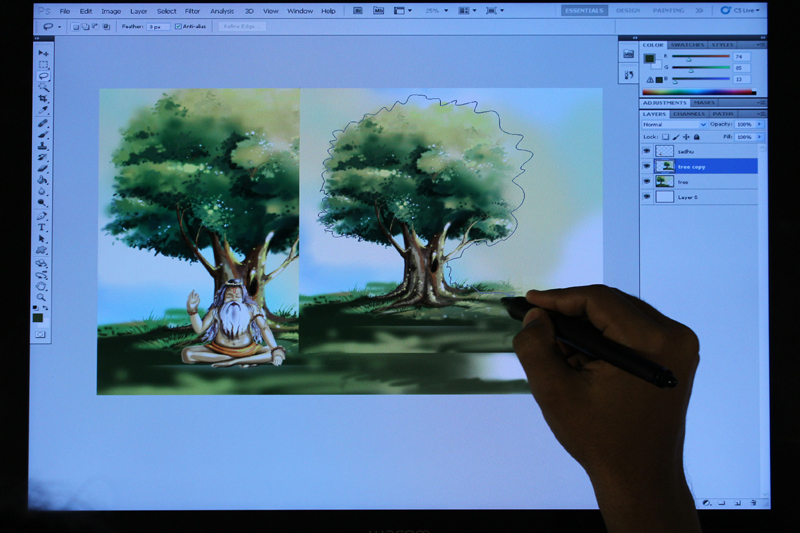Switch to the Channels tab

(688, 114)
